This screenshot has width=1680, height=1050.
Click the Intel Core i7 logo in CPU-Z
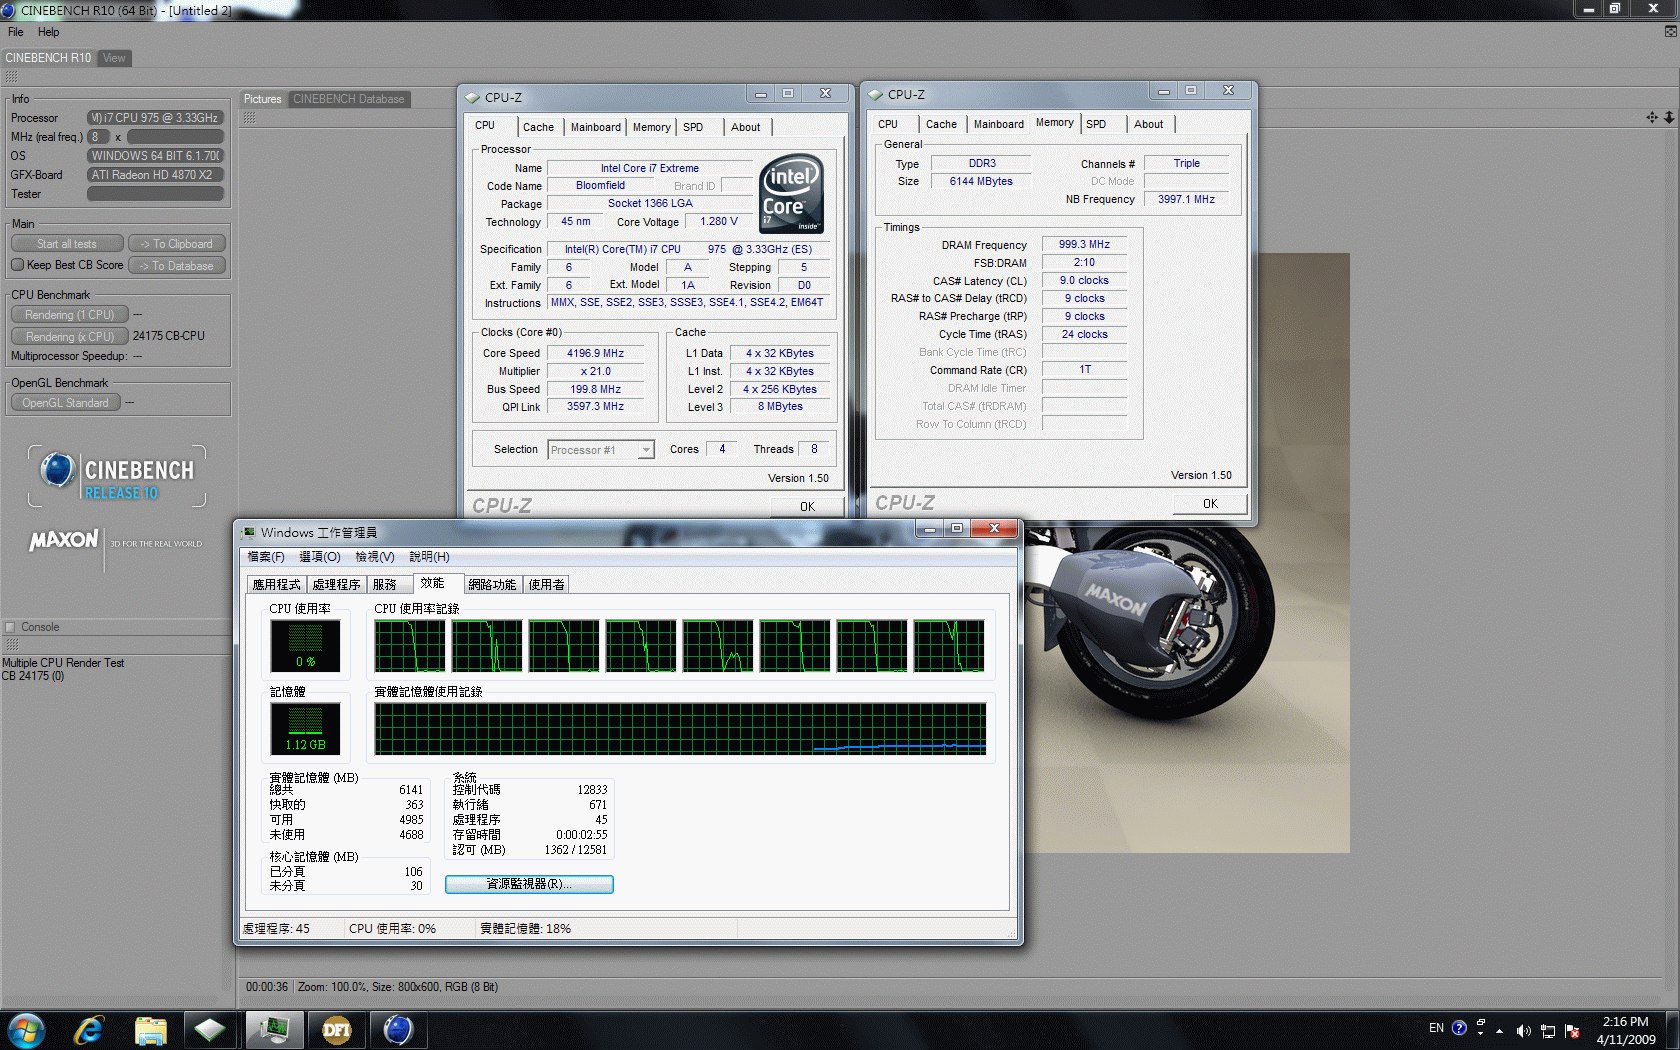coord(792,194)
